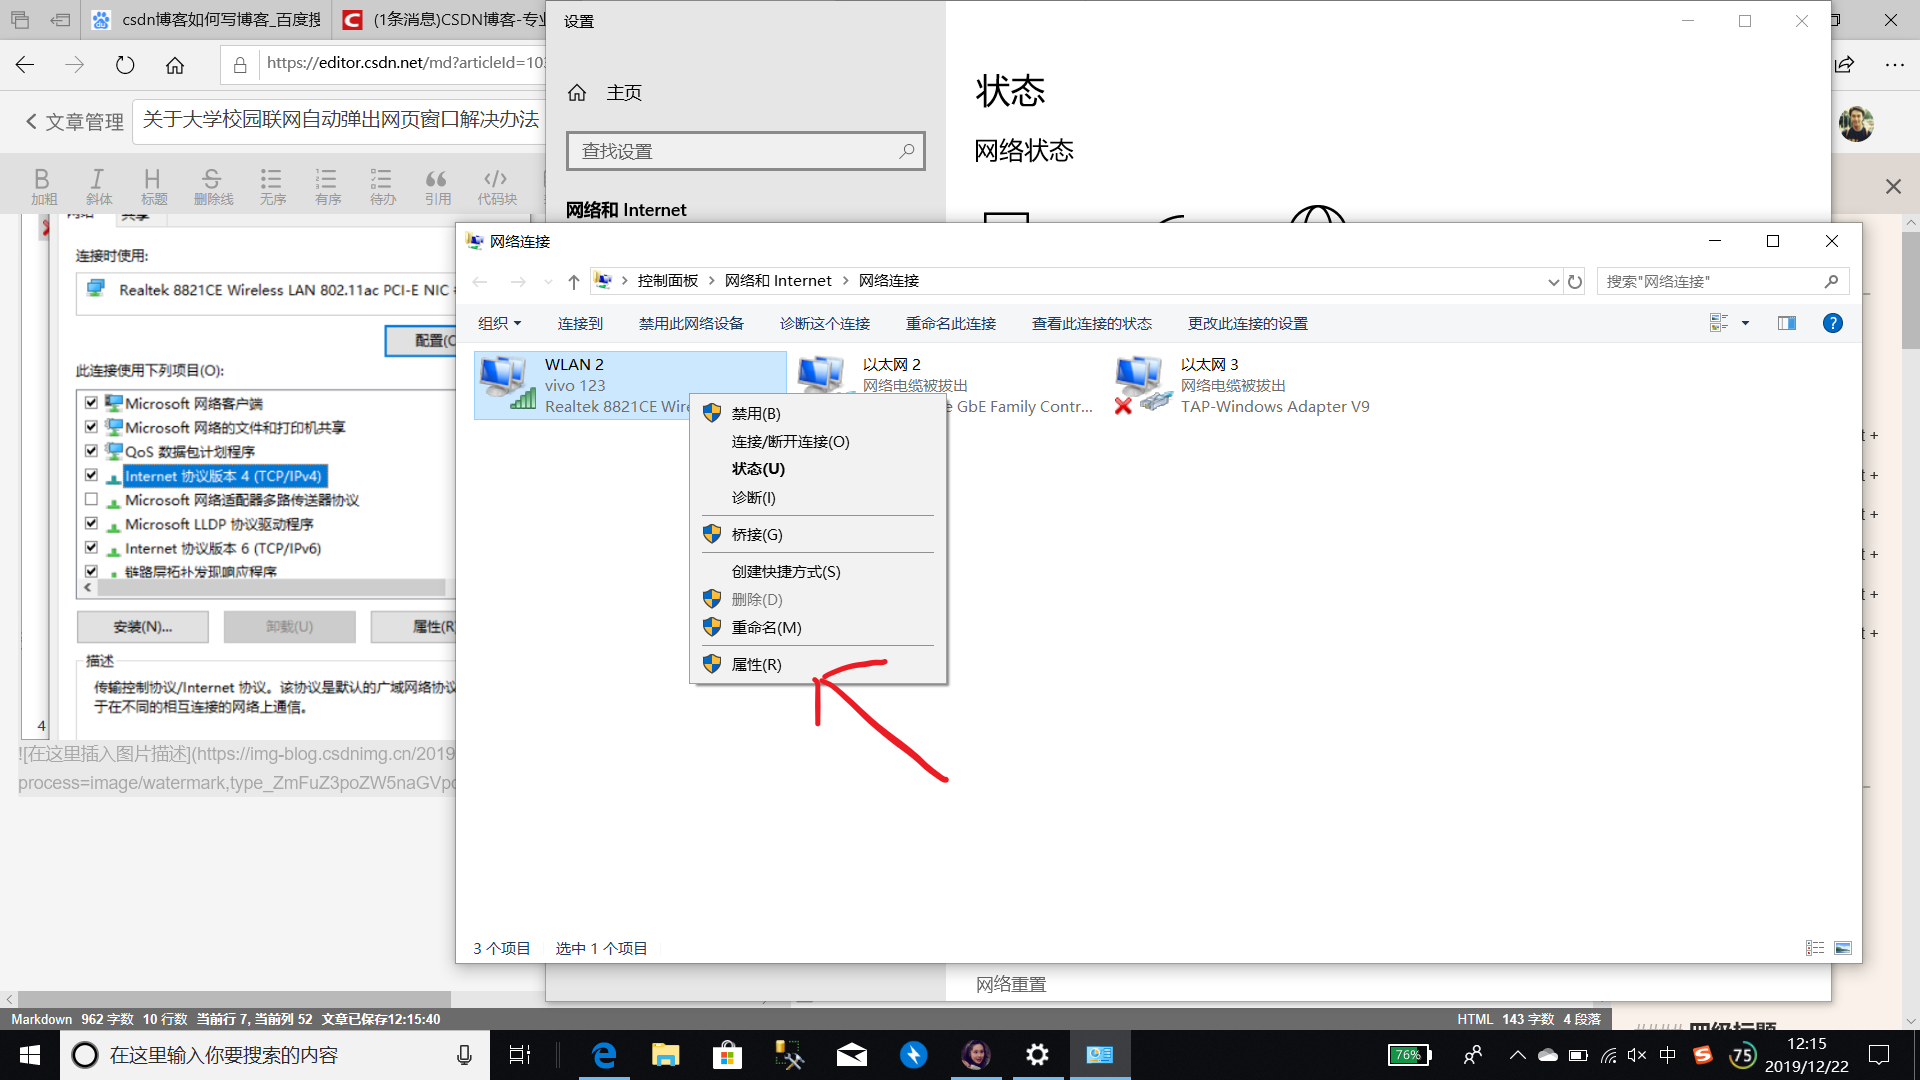This screenshot has height=1080, width=1920.
Task: Select 属性(R) from the context menu
Action: pos(755,664)
